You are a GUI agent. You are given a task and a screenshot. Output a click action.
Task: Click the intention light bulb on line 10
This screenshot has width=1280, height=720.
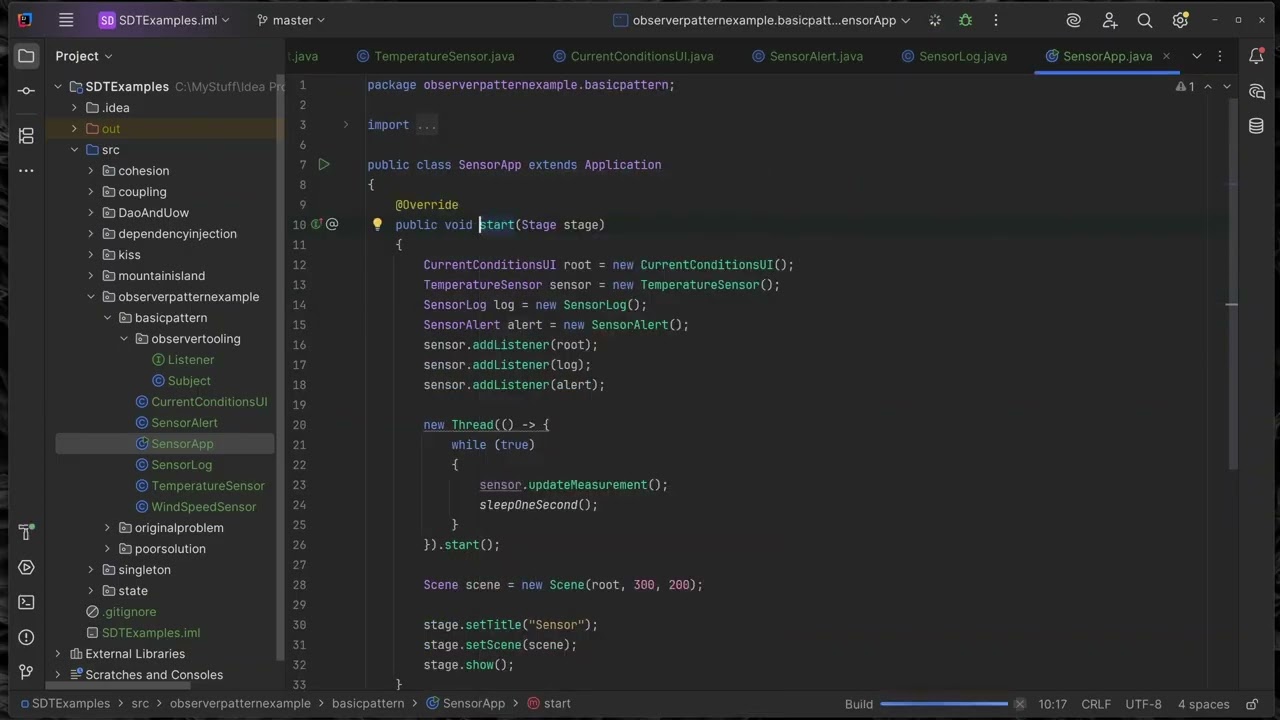pos(377,225)
